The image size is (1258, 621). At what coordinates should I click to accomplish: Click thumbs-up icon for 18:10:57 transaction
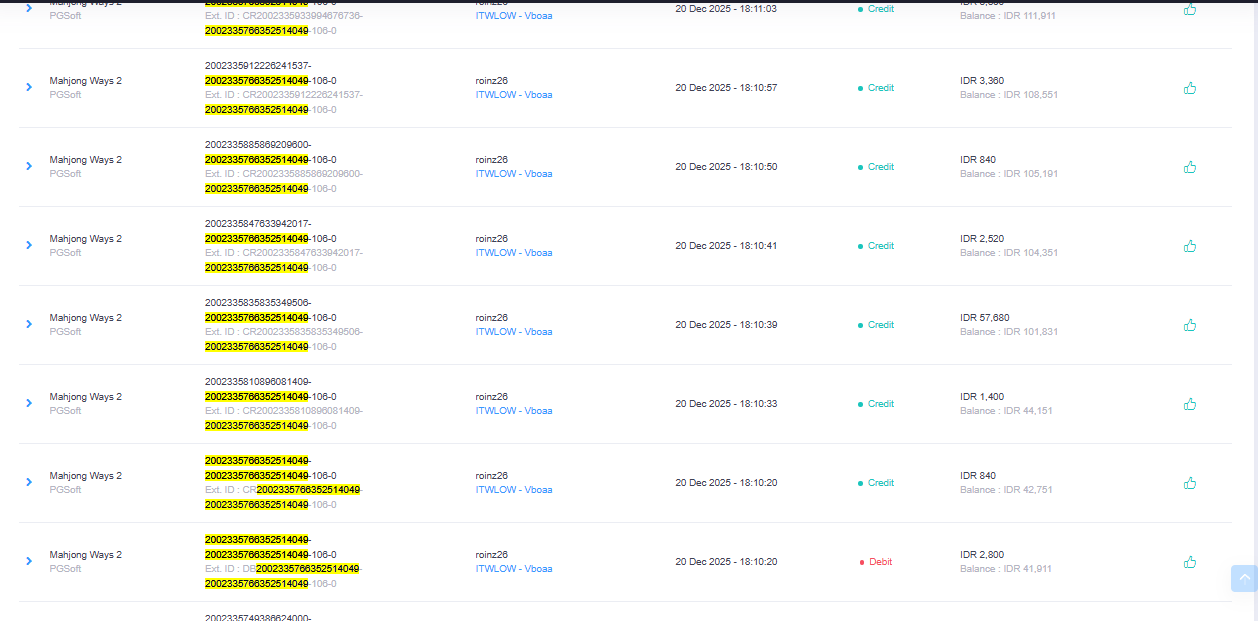tap(1190, 88)
